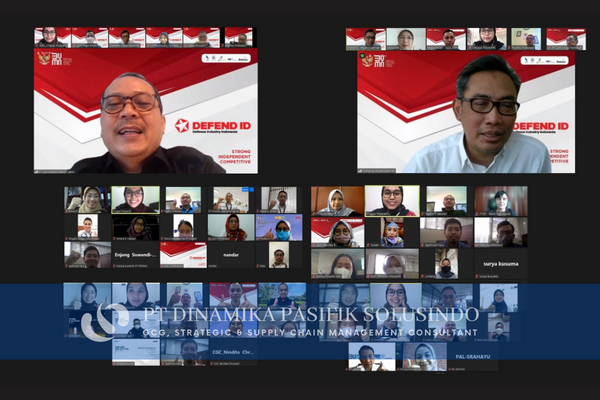Click the DEFEND ID logo behind right speaker
The width and height of the screenshot is (600, 400).
click(x=540, y=127)
